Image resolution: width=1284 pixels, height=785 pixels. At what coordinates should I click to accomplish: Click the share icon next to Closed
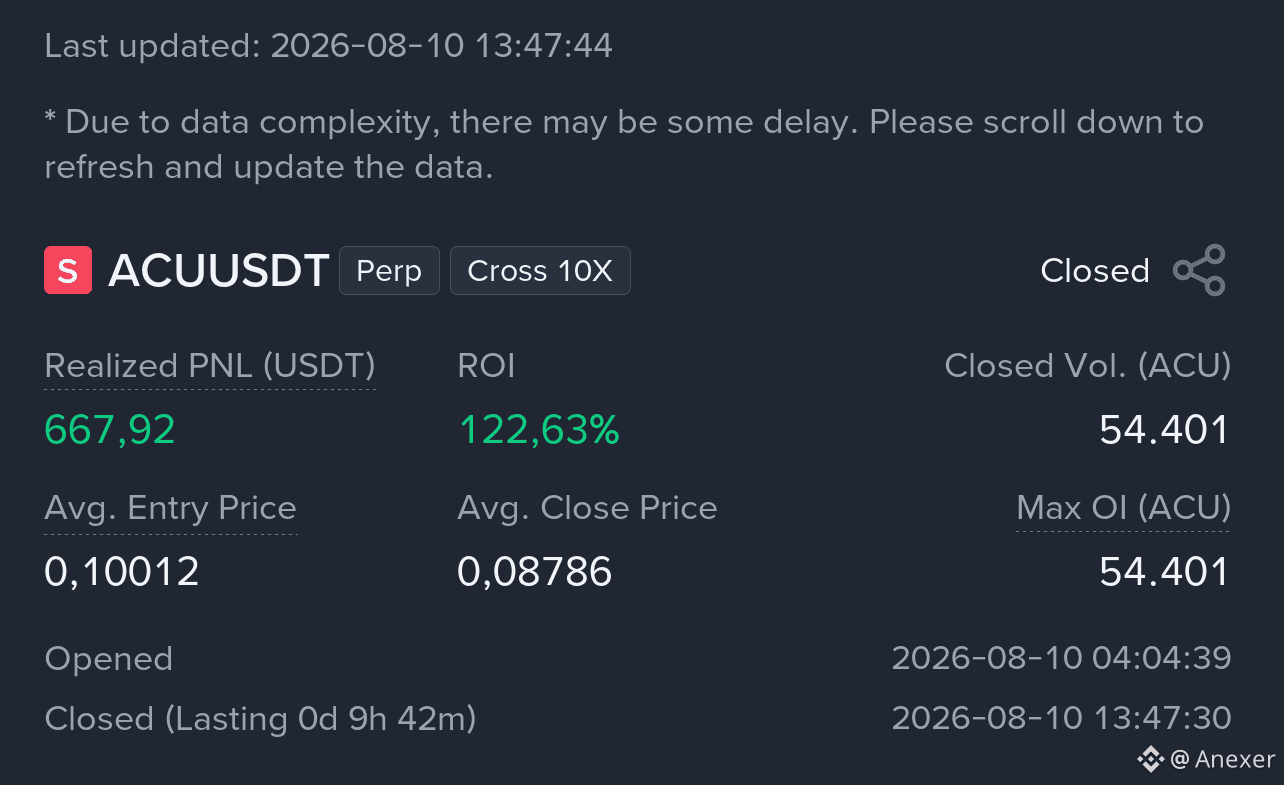[1199, 270]
